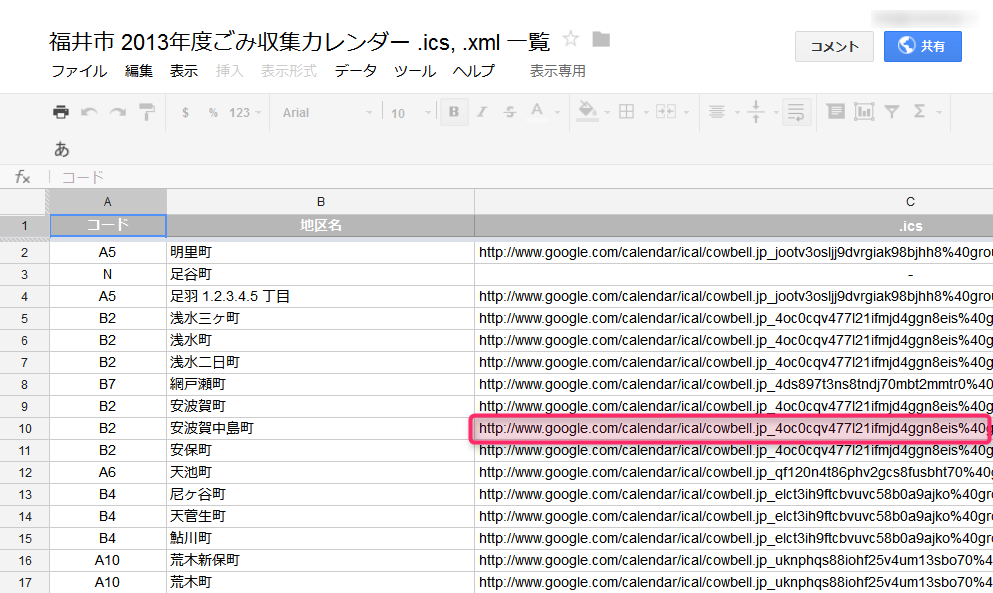Open the 編集 menu
Image resolution: width=993 pixels, height=593 pixels.
[x=139, y=71]
